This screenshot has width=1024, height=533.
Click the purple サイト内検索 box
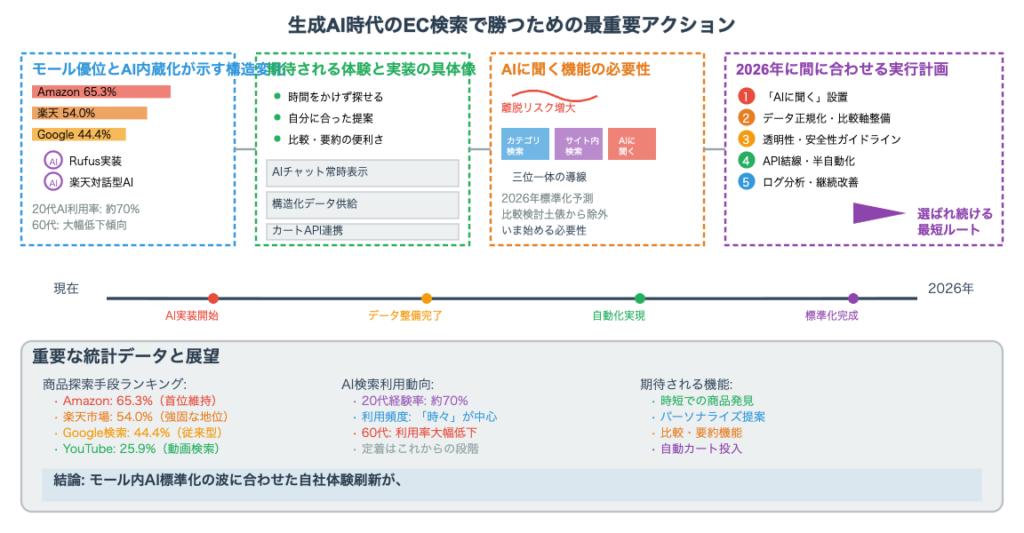578,144
